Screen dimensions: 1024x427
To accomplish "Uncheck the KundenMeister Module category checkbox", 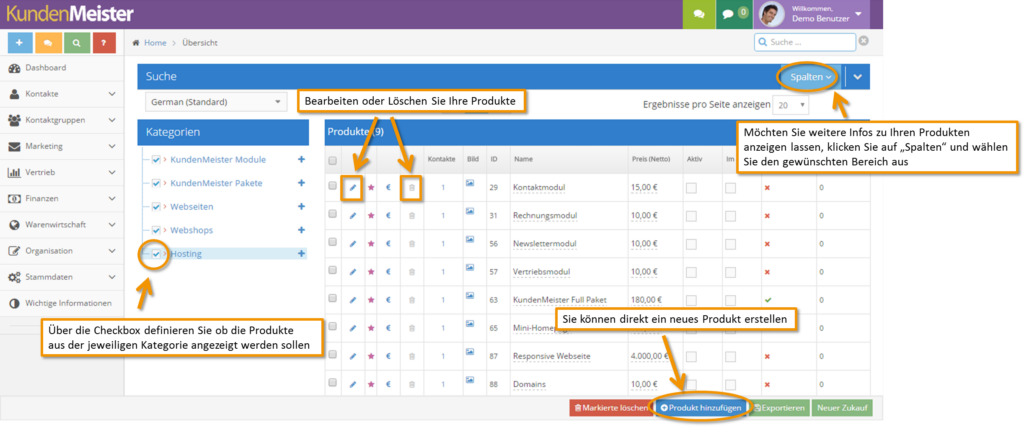I will coord(156,160).
